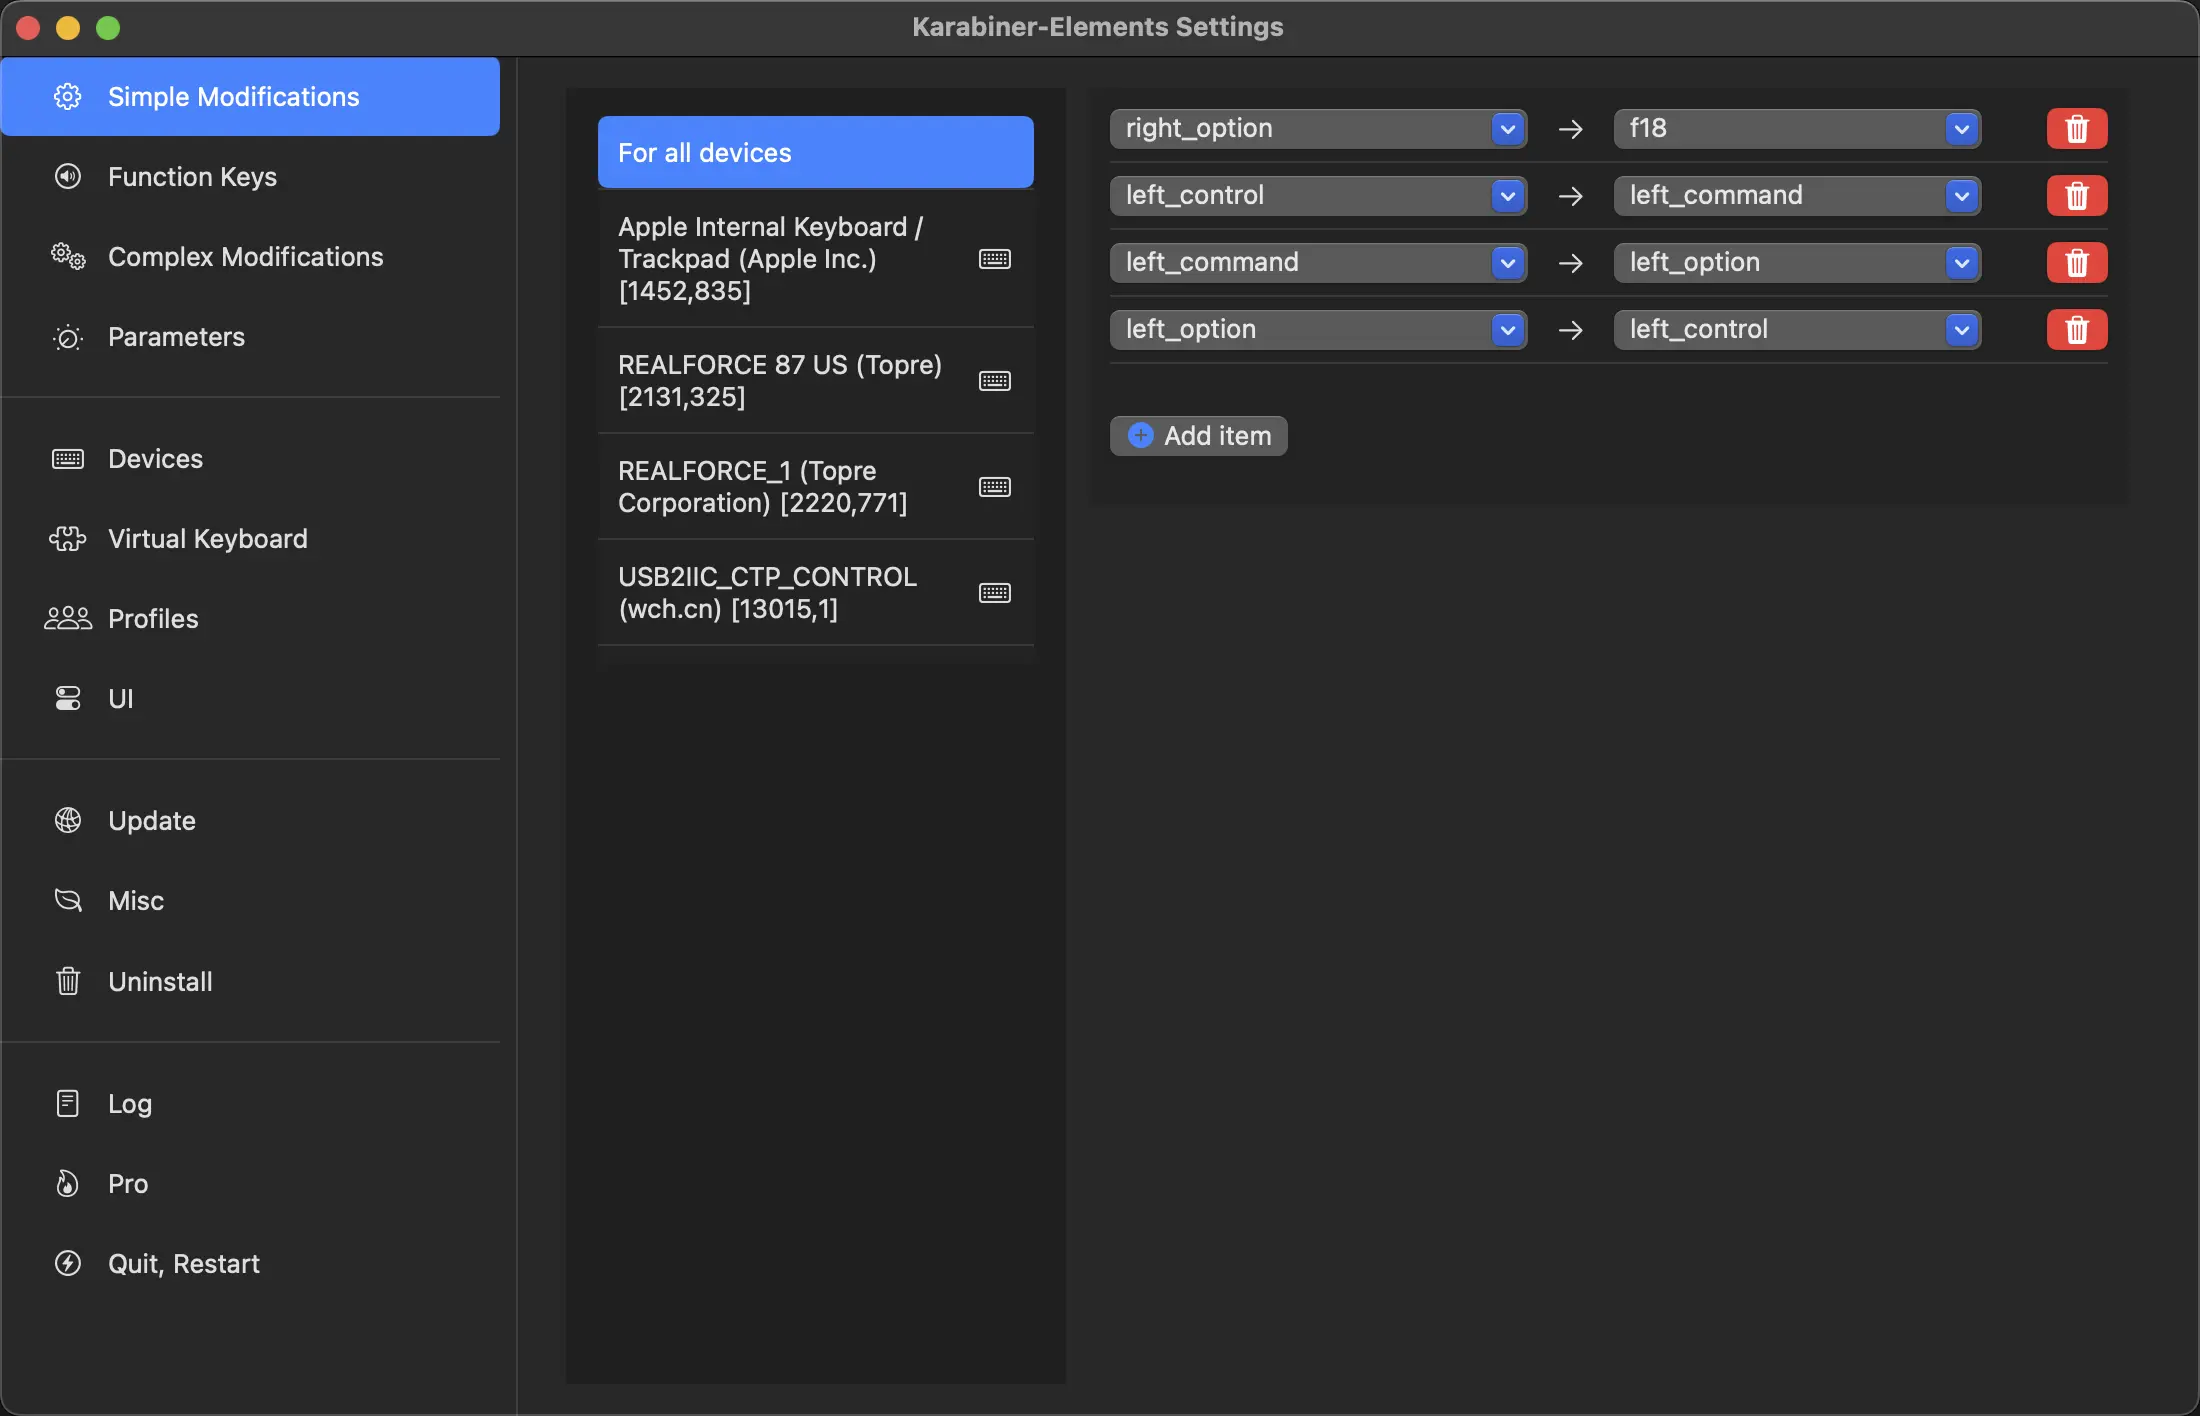Open the Update label in sidebar
This screenshot has height=1416, width=2200.
152,821
